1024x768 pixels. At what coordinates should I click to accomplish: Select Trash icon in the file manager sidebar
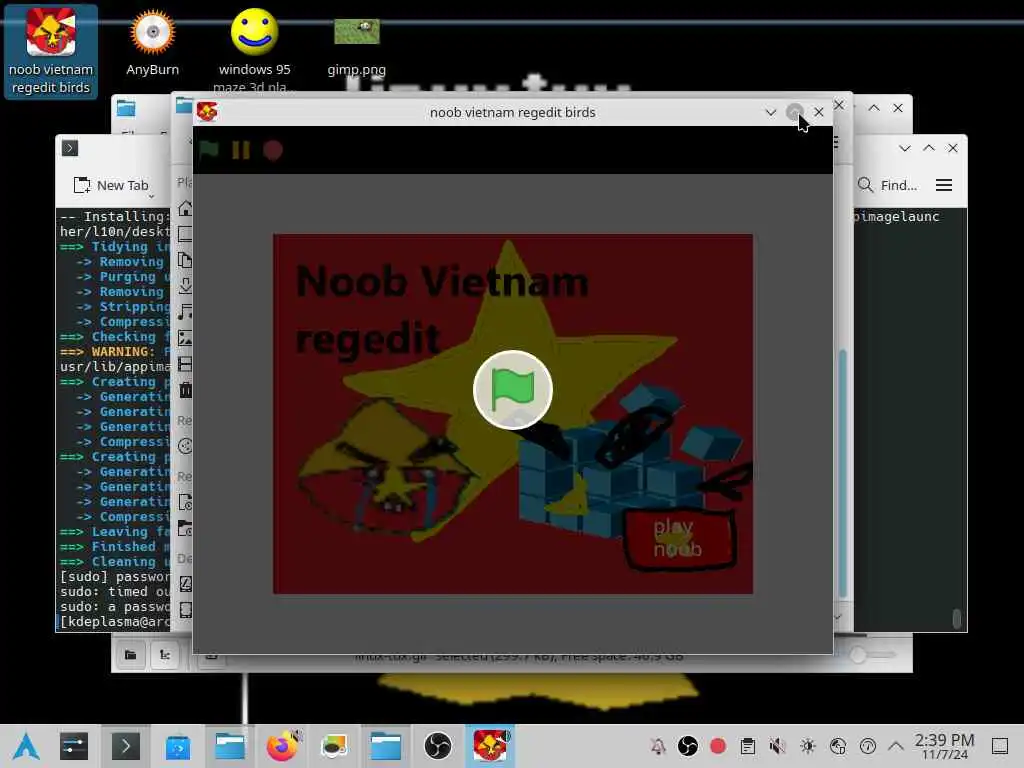coord(185,390)
